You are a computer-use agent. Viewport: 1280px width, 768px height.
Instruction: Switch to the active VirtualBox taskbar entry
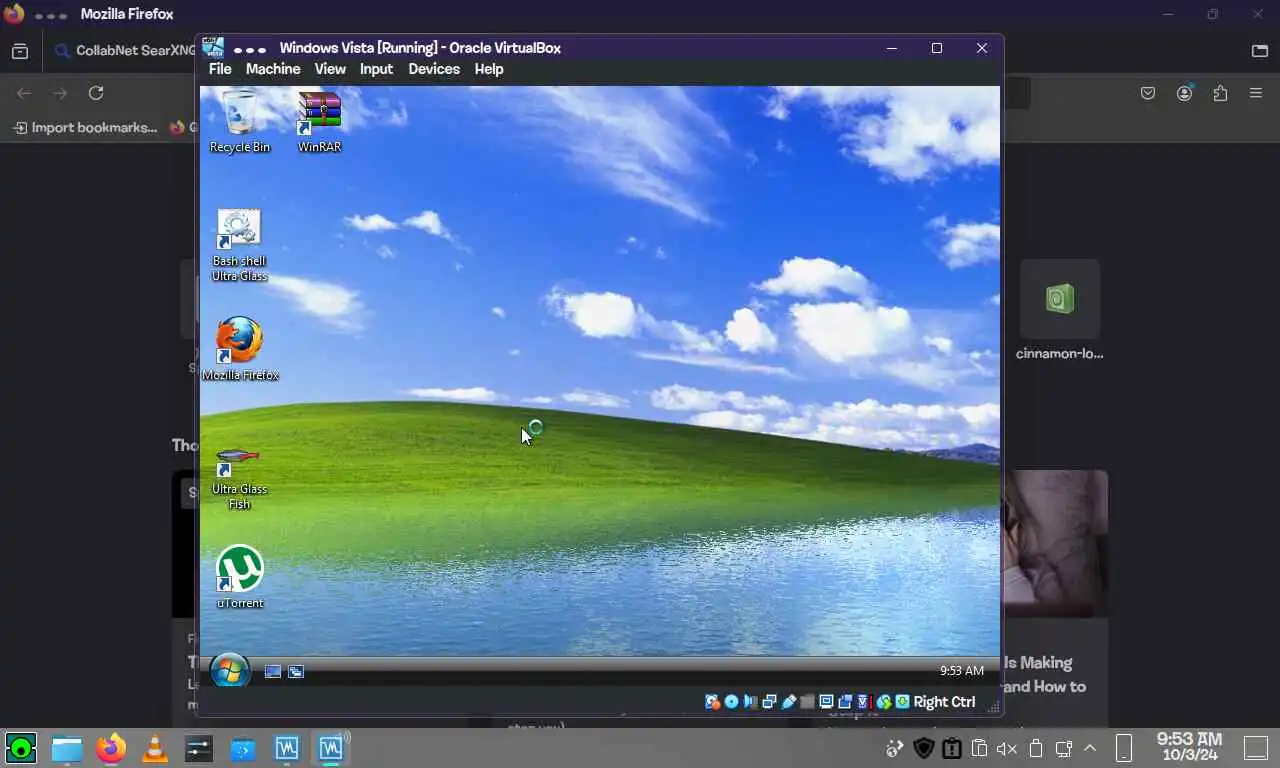331,748
